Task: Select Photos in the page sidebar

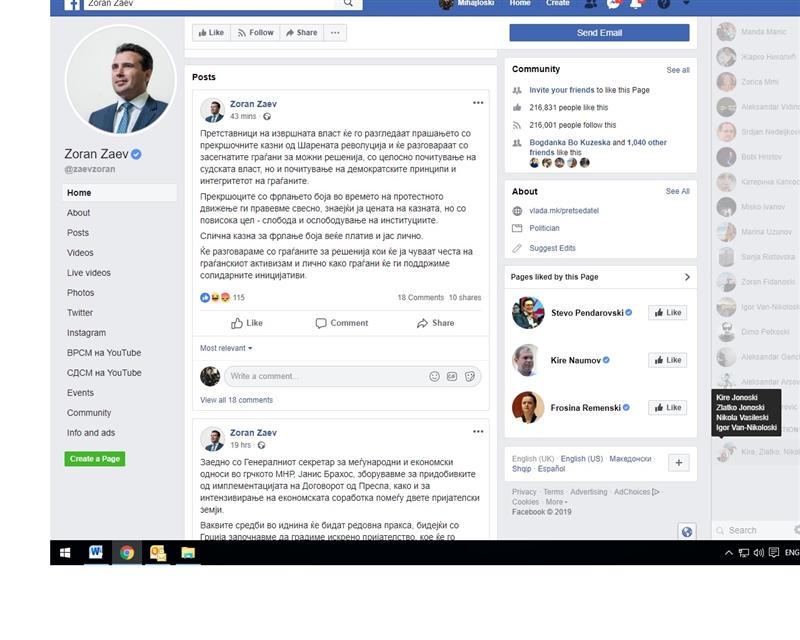Action: [80, 292]
